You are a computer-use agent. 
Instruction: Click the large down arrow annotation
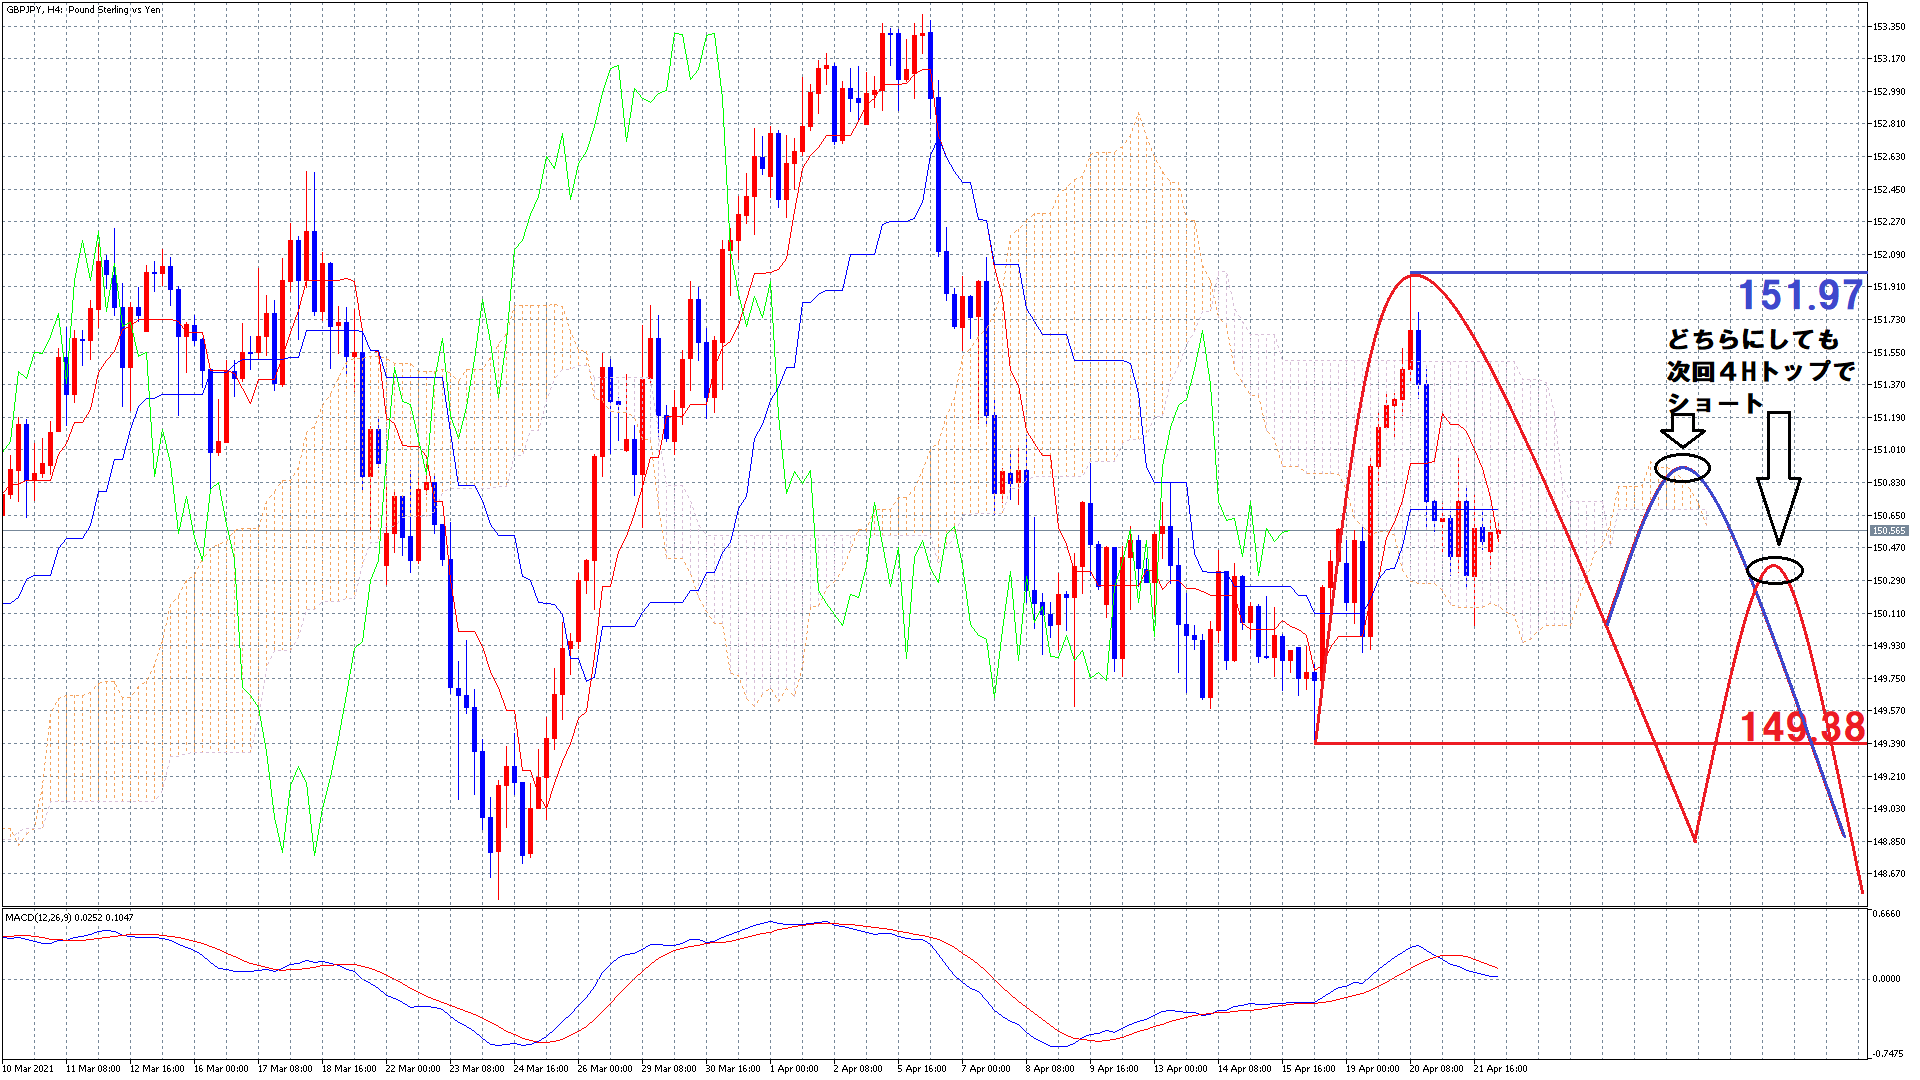click(1778, 478)
